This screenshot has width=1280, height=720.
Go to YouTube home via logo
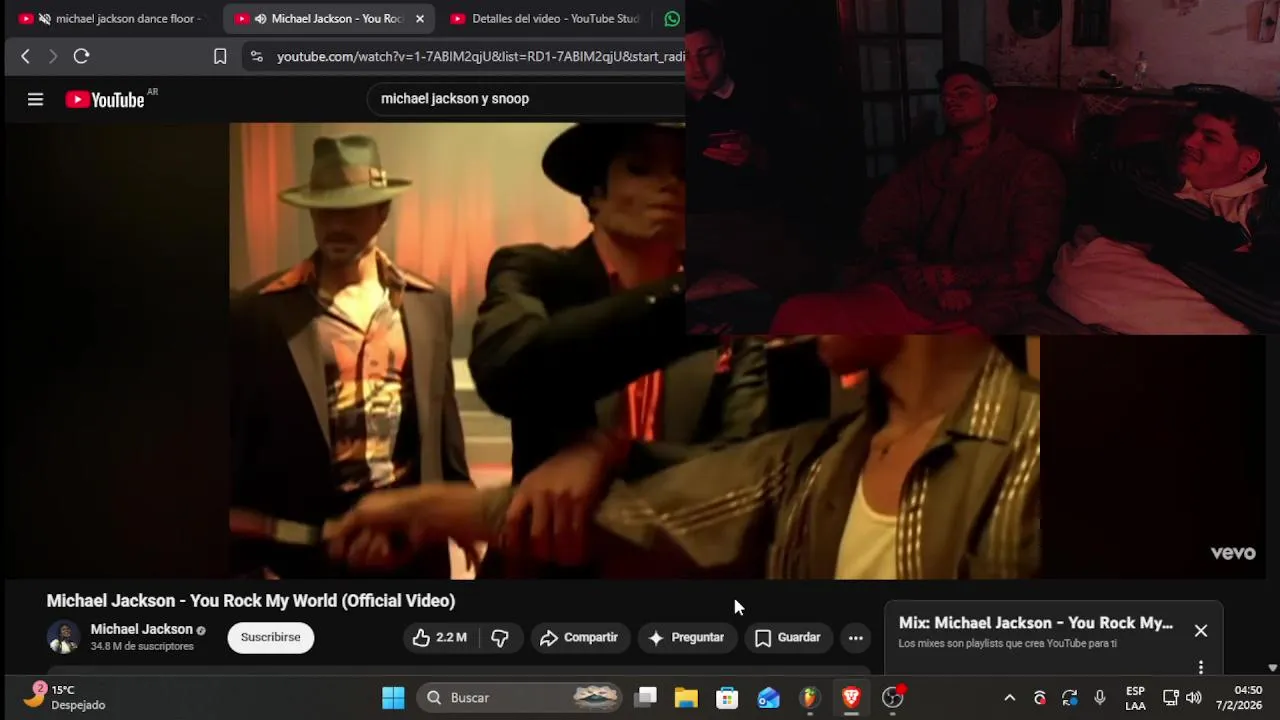(105, 99)
